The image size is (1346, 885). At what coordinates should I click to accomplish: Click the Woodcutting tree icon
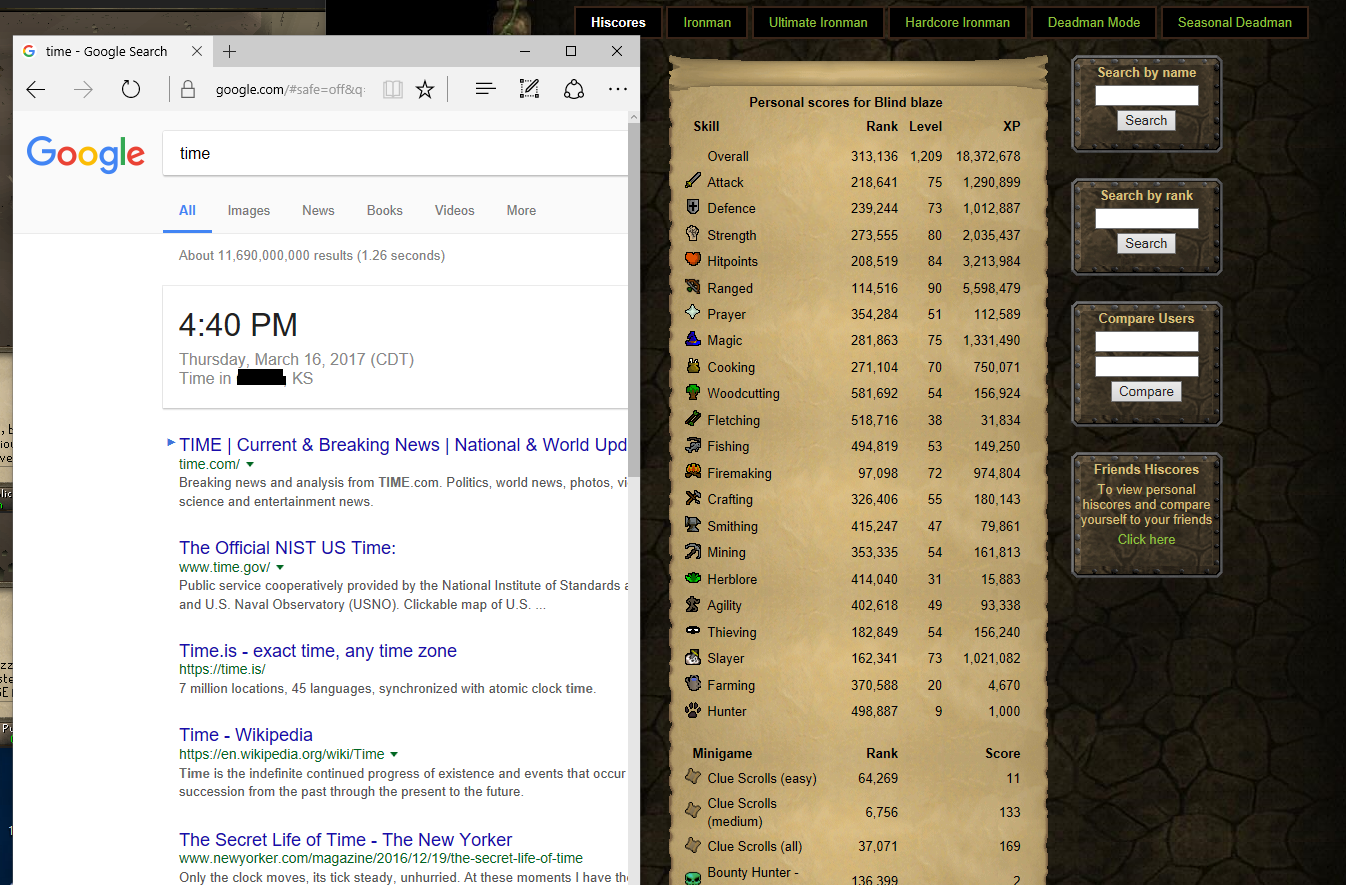point(692,392)
